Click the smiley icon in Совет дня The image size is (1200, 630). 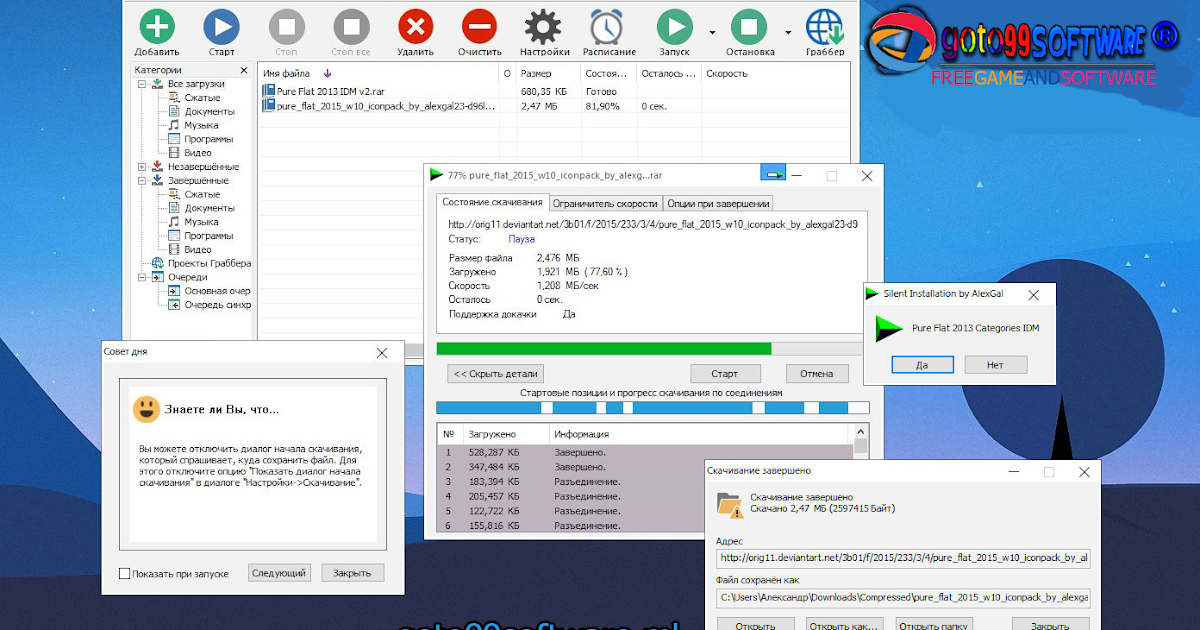pos(146,408)
